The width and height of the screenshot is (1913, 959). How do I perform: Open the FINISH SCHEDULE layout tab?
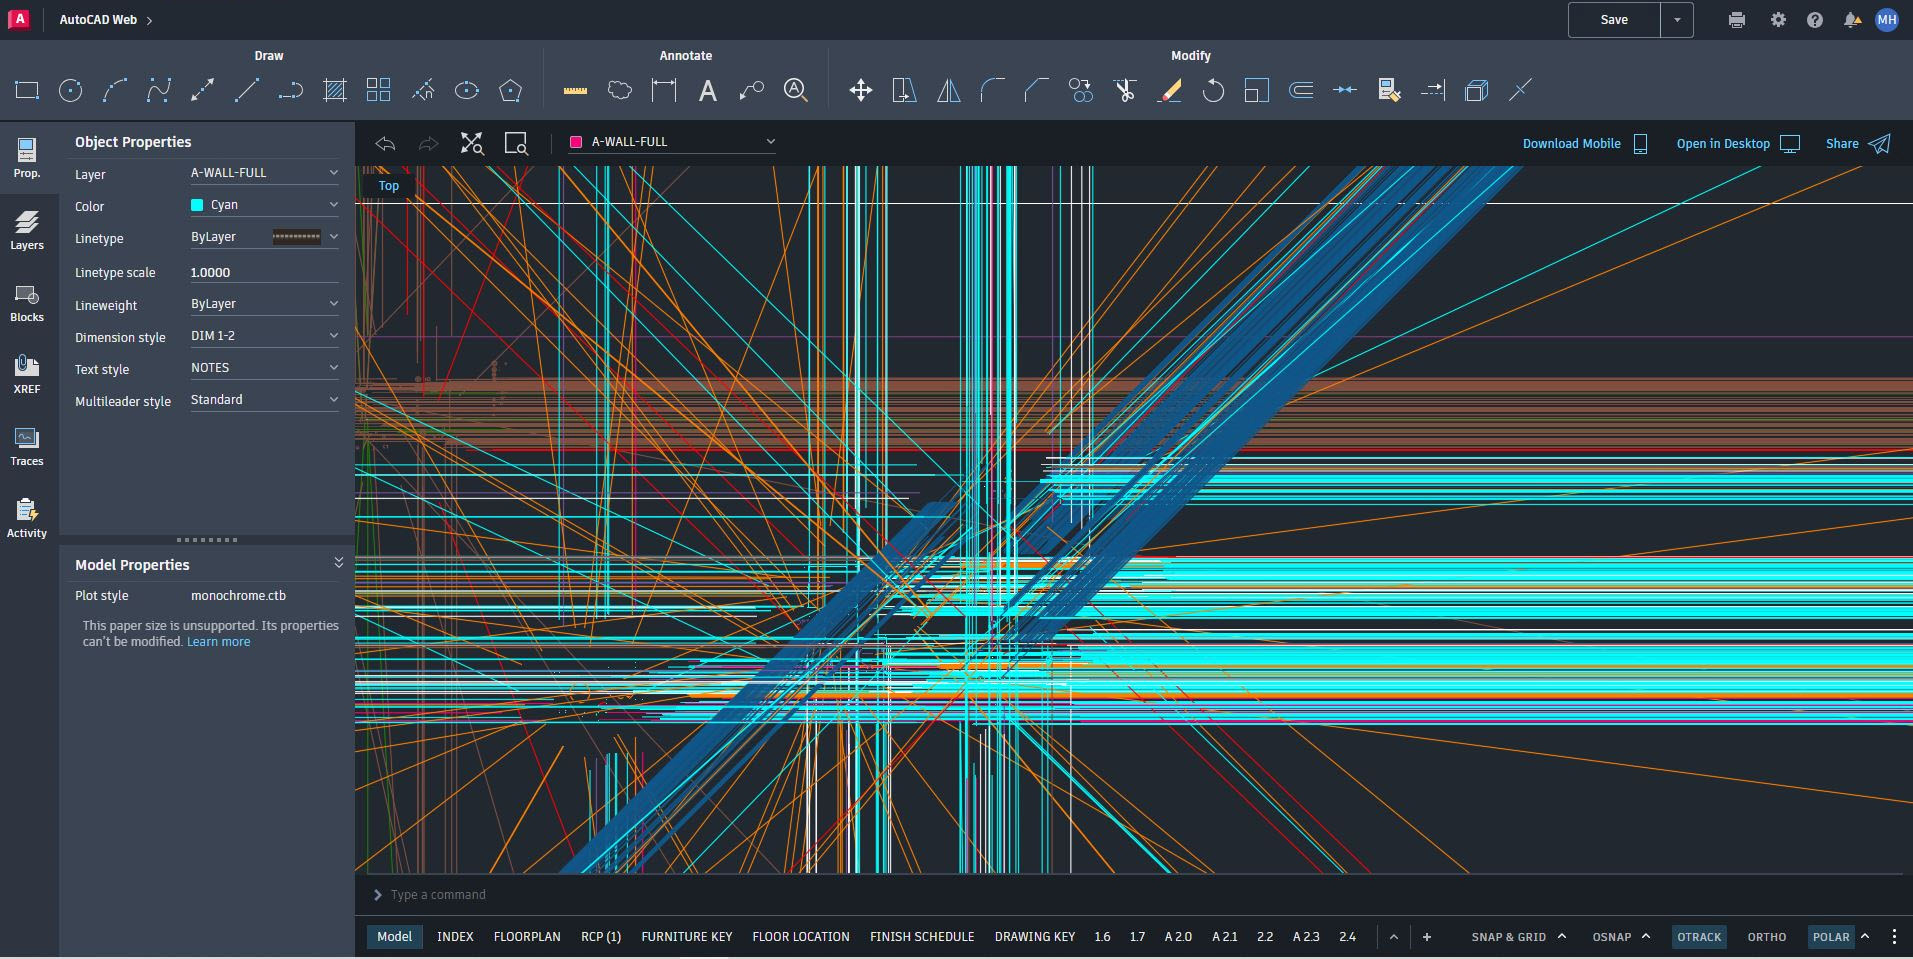coord(921,937)
